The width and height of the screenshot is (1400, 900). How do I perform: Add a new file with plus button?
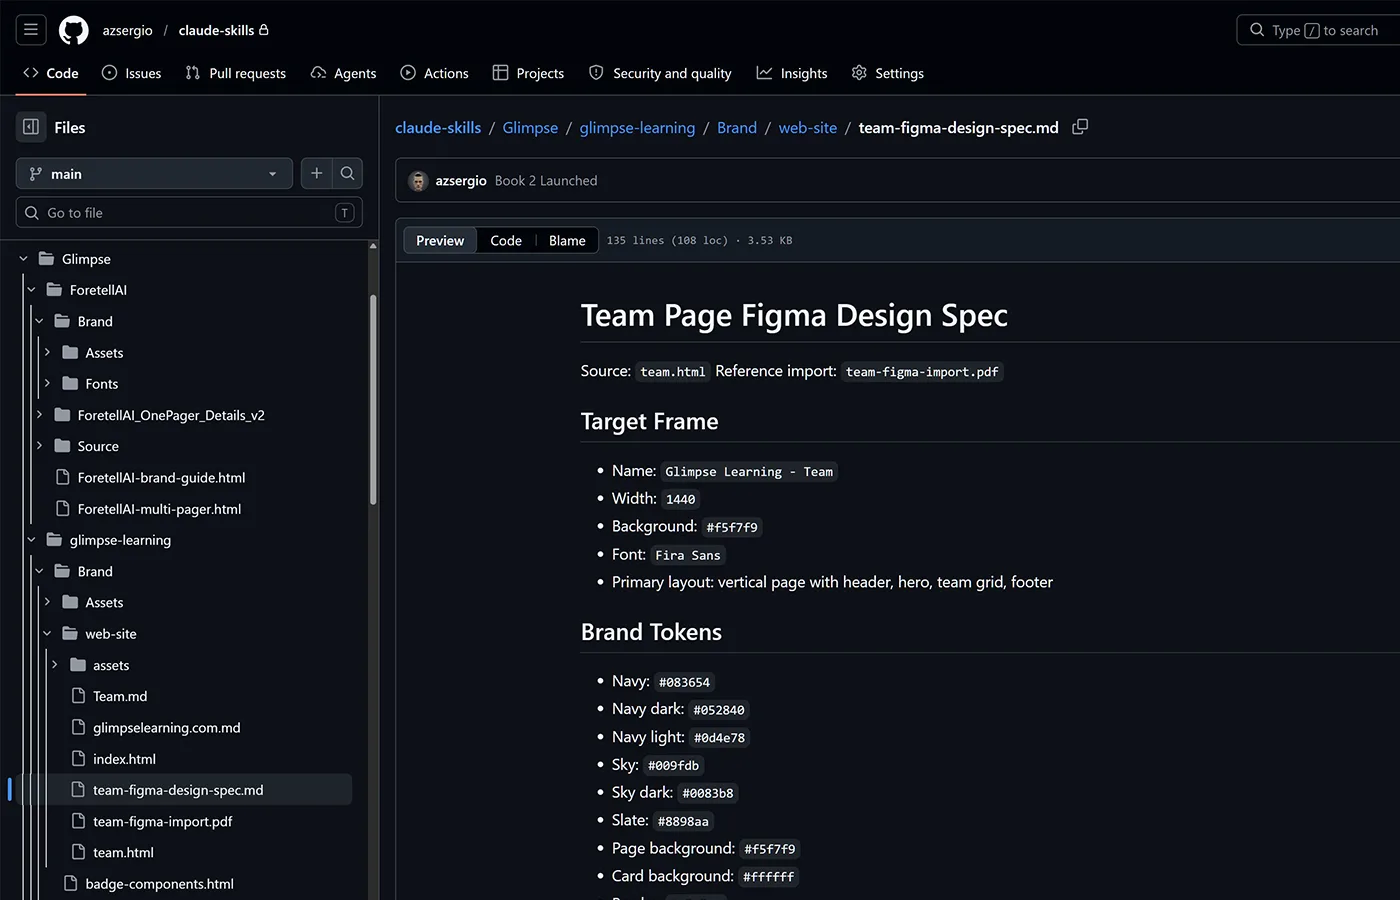click(x=317, y=173)
